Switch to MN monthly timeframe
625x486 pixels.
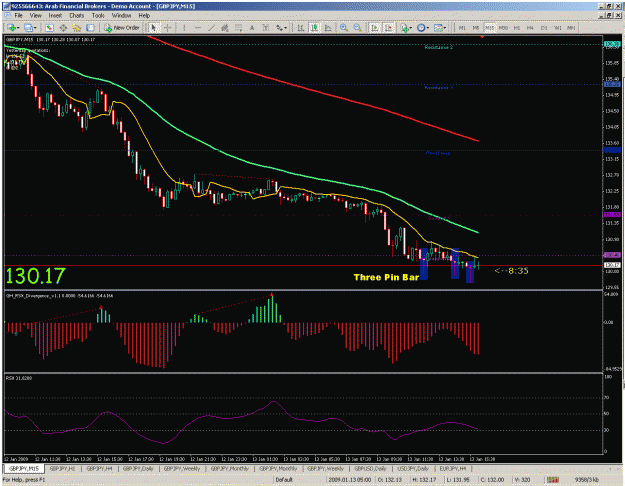[571, 28]
